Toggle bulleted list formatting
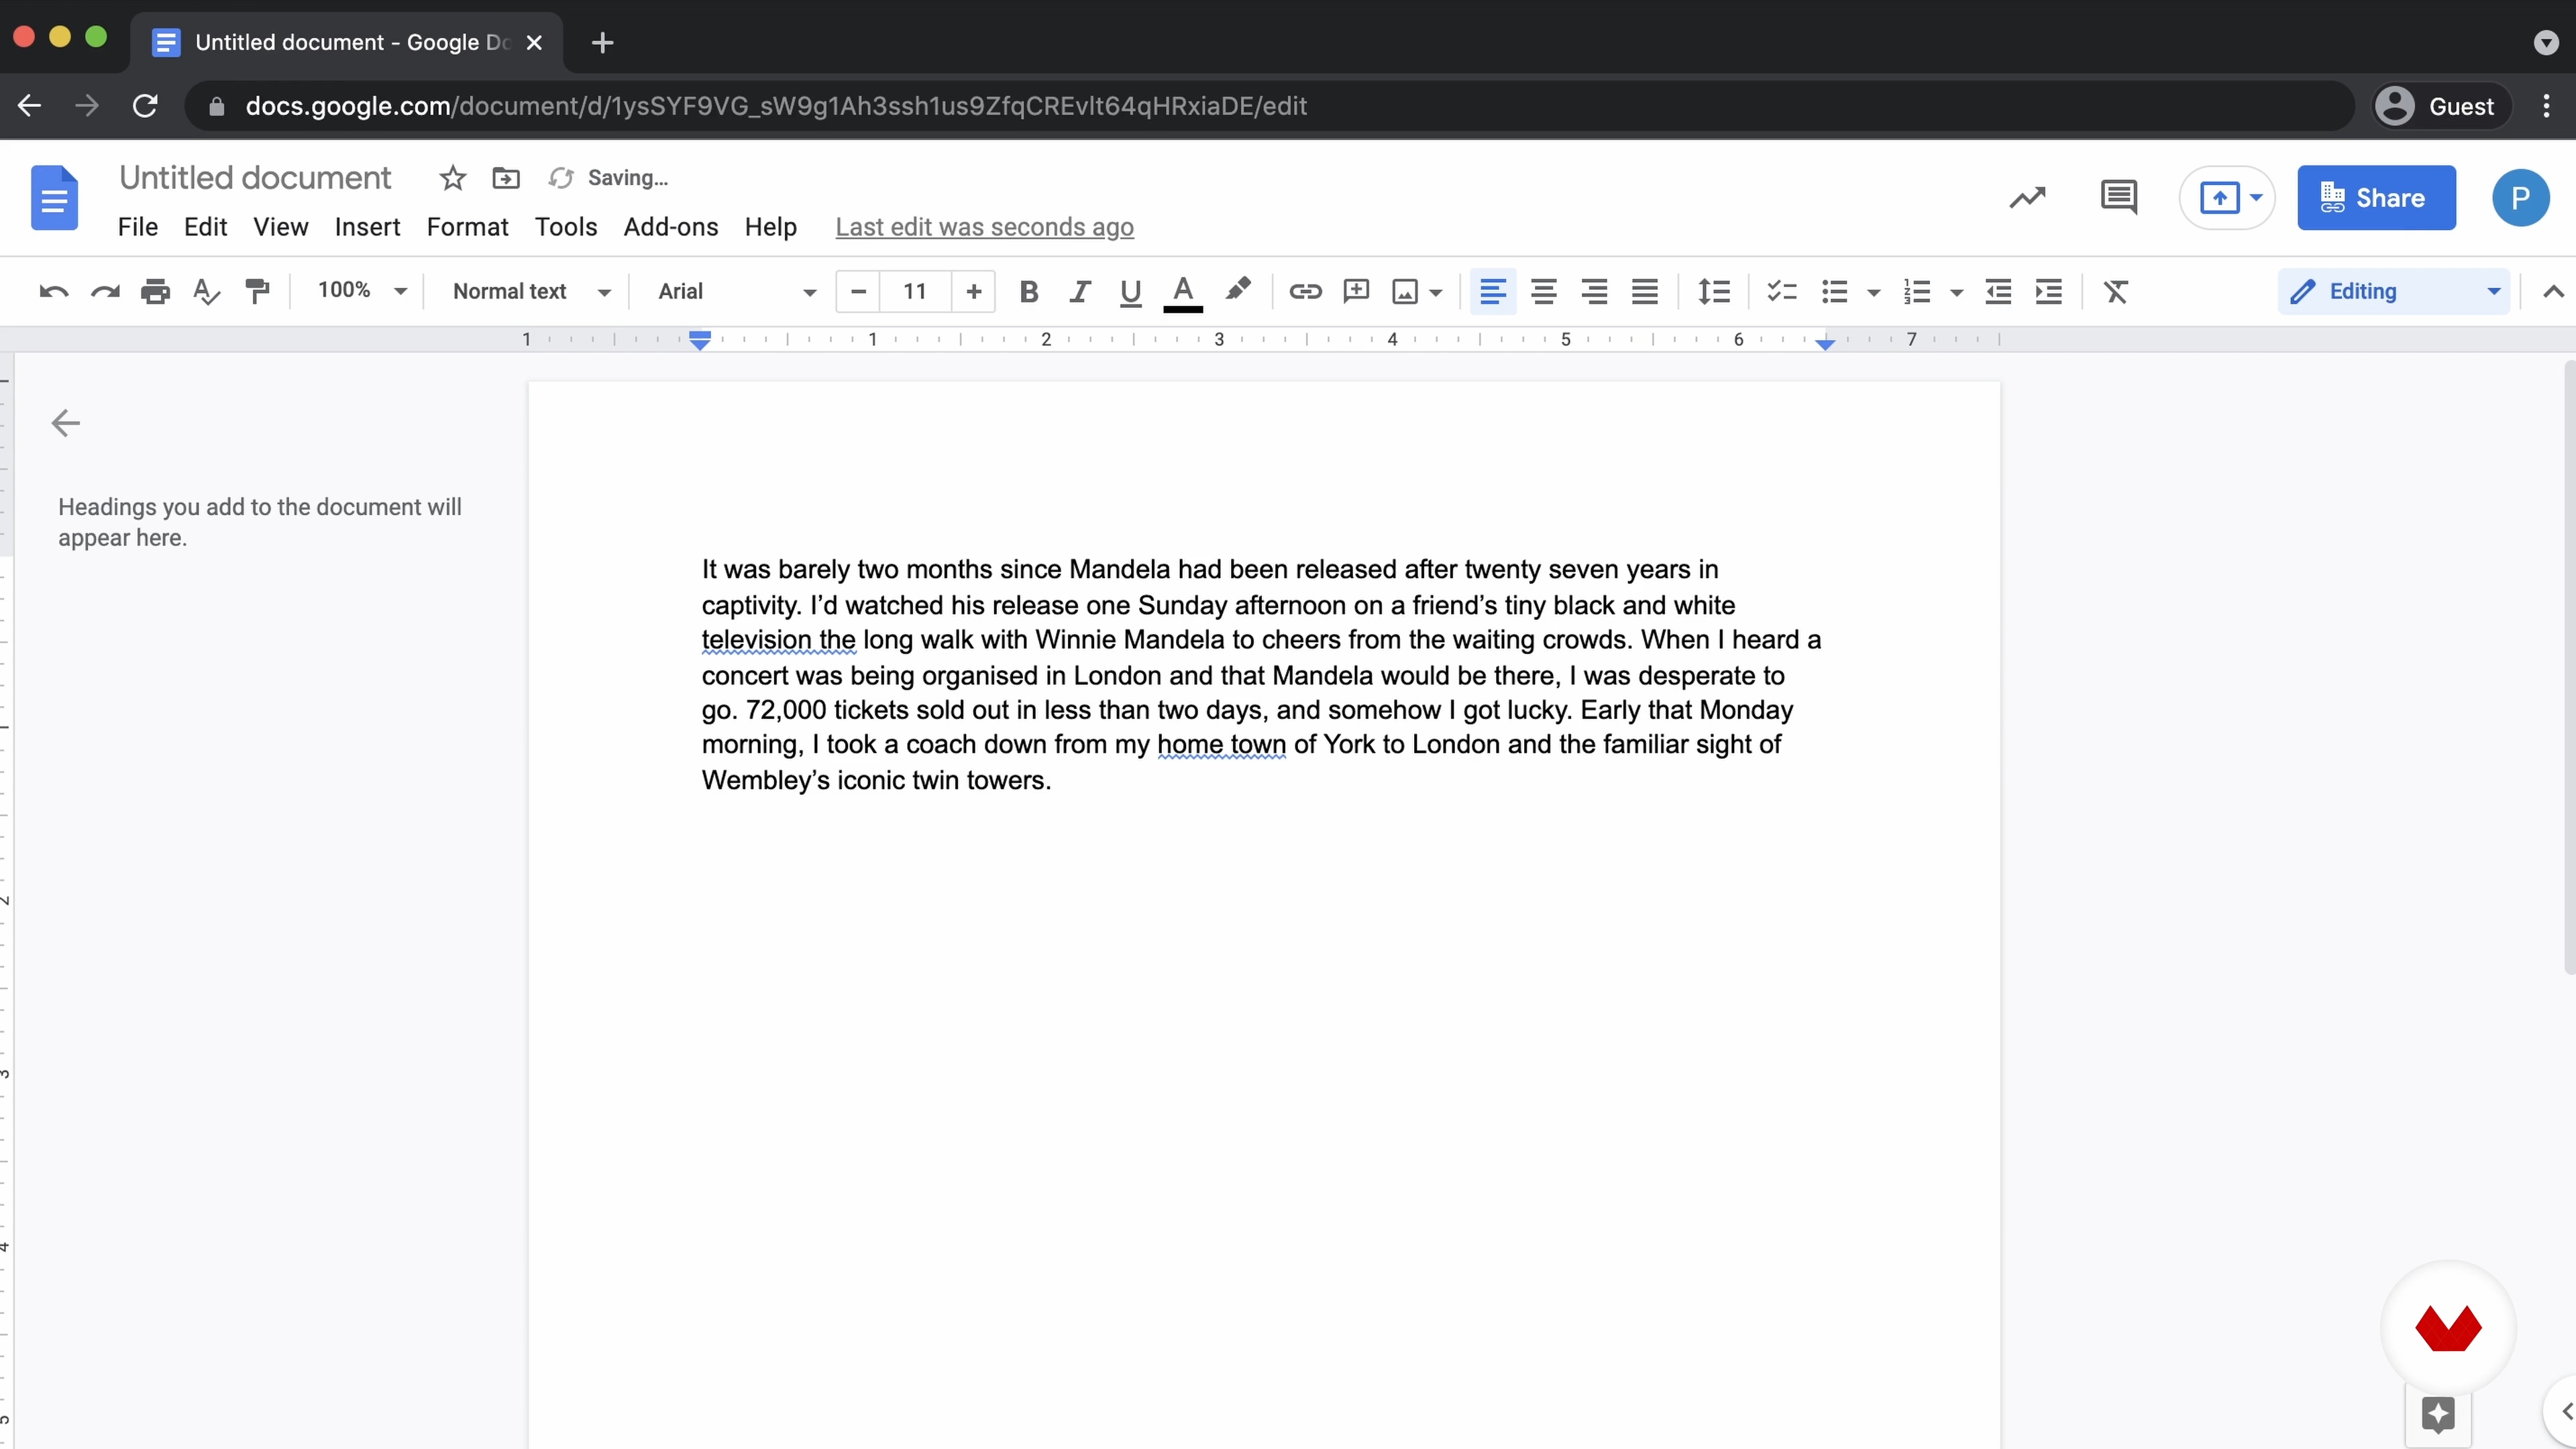 pos(1834,291)
